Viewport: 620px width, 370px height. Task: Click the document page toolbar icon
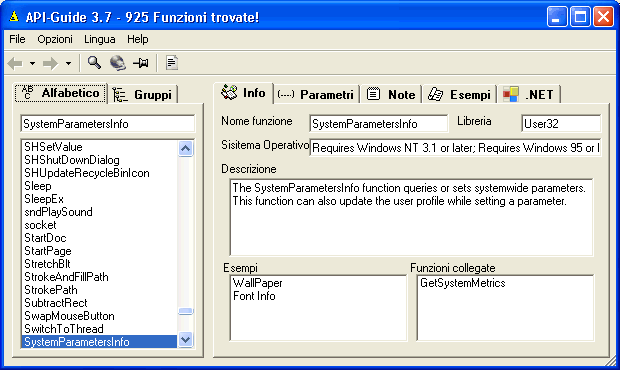[172, 63]
